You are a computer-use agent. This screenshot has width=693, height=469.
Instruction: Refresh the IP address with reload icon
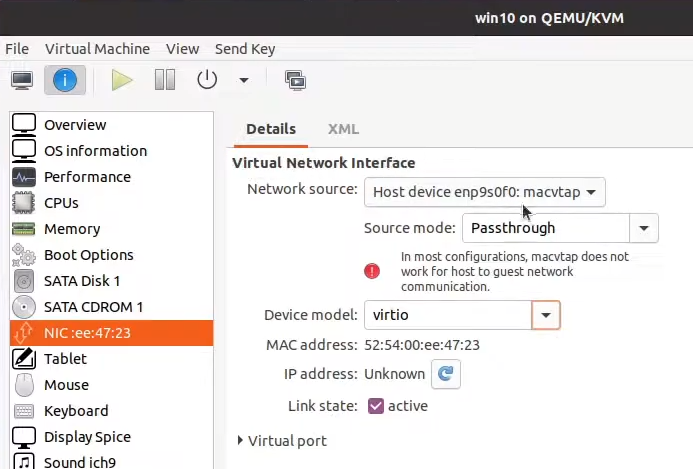pos(446,374)
